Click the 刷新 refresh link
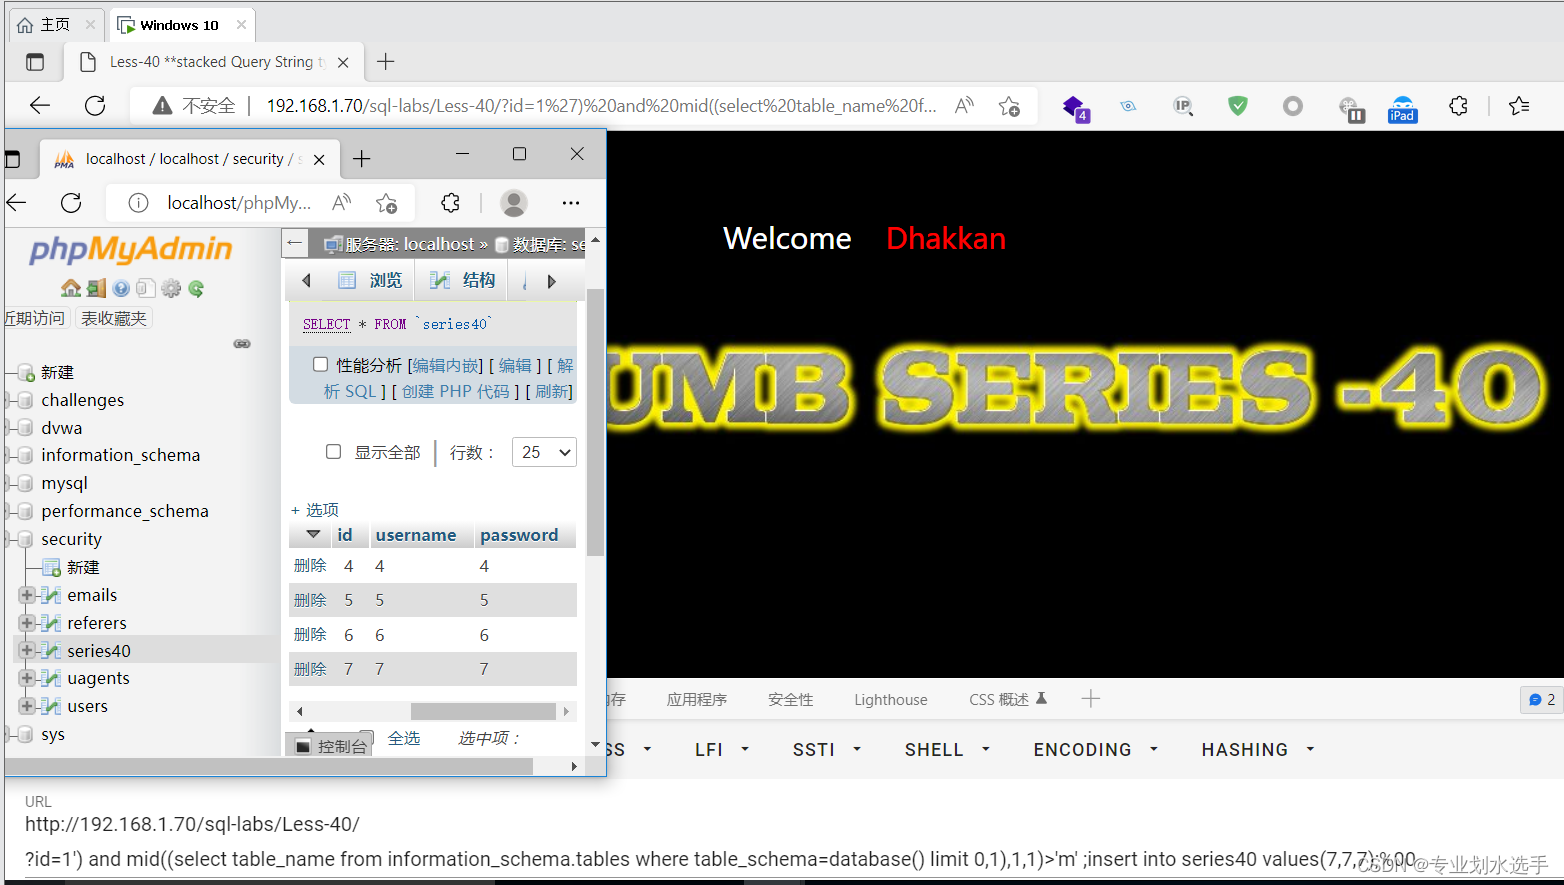 [x=551, y=391]
